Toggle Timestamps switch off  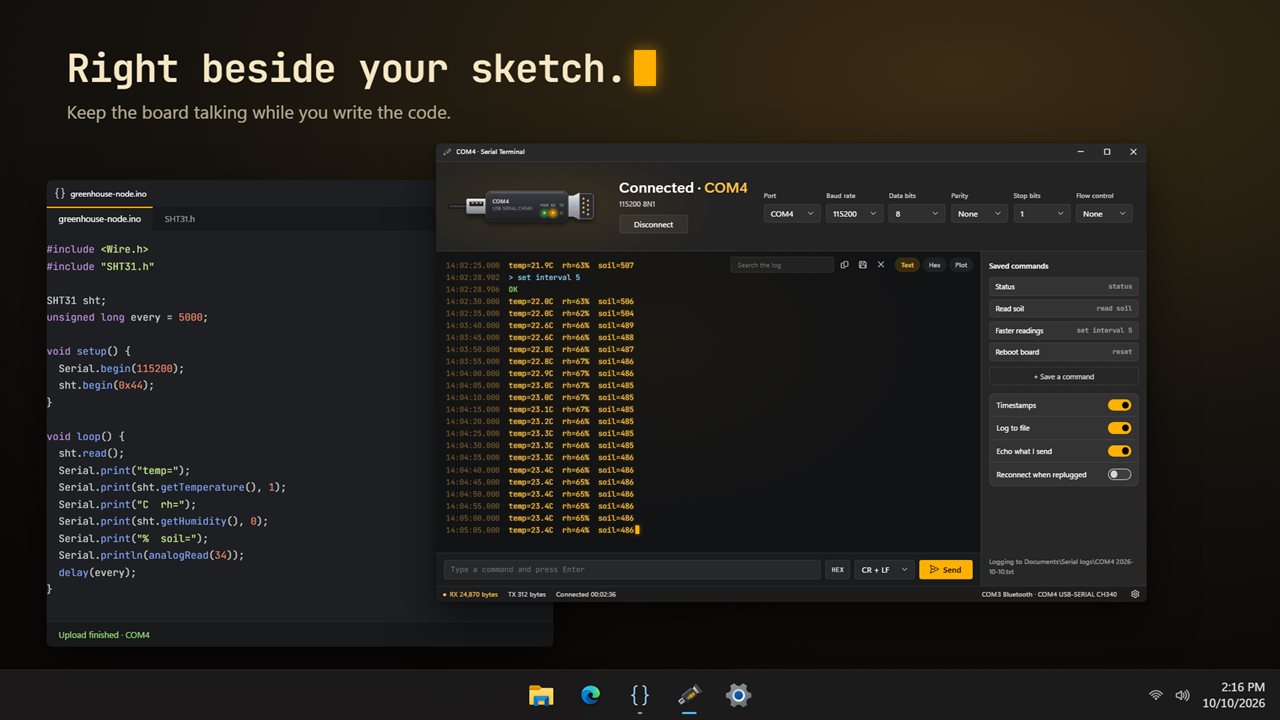(1119, 405)
